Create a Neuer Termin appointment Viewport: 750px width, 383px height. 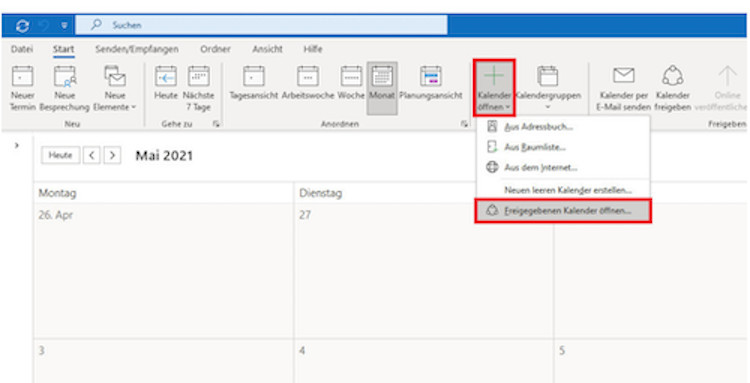point(22,88)
